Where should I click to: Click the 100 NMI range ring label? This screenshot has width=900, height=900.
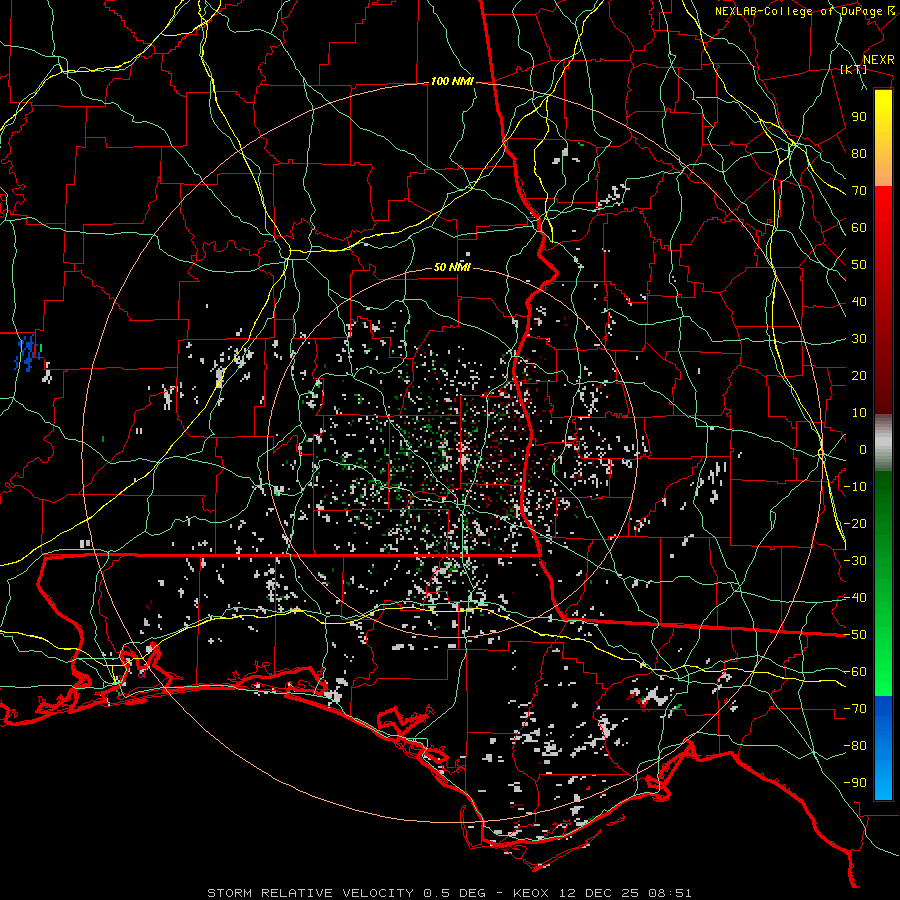coord(452,82)
